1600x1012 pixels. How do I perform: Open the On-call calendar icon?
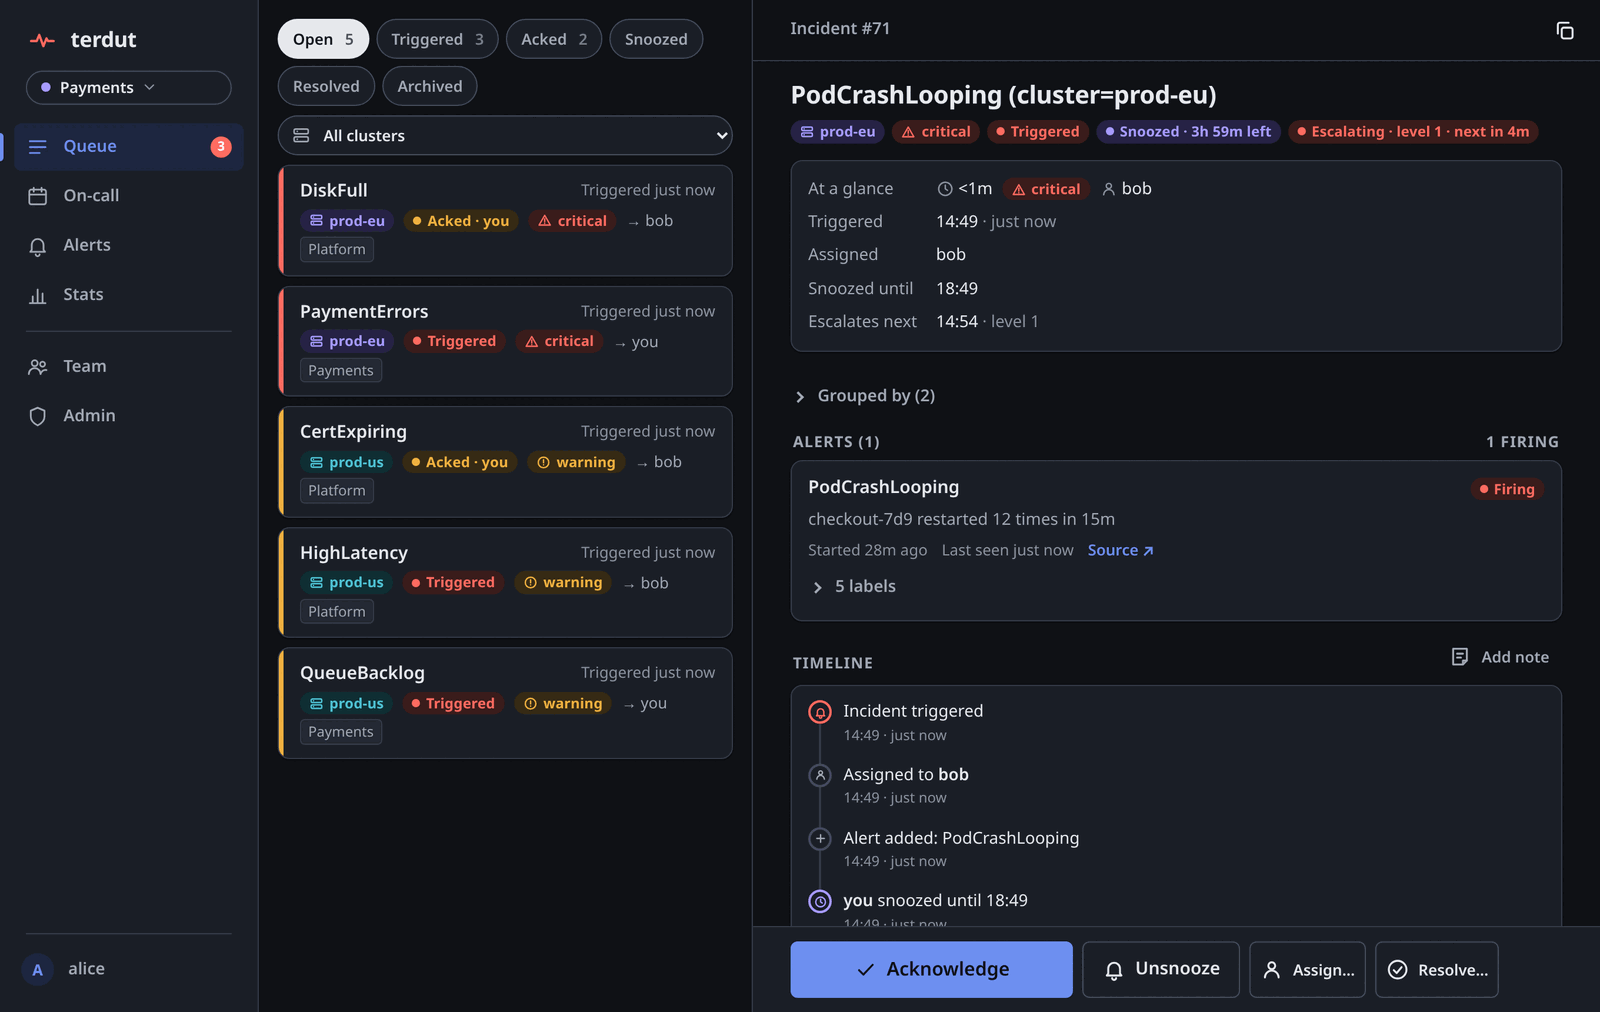(38, 196)
